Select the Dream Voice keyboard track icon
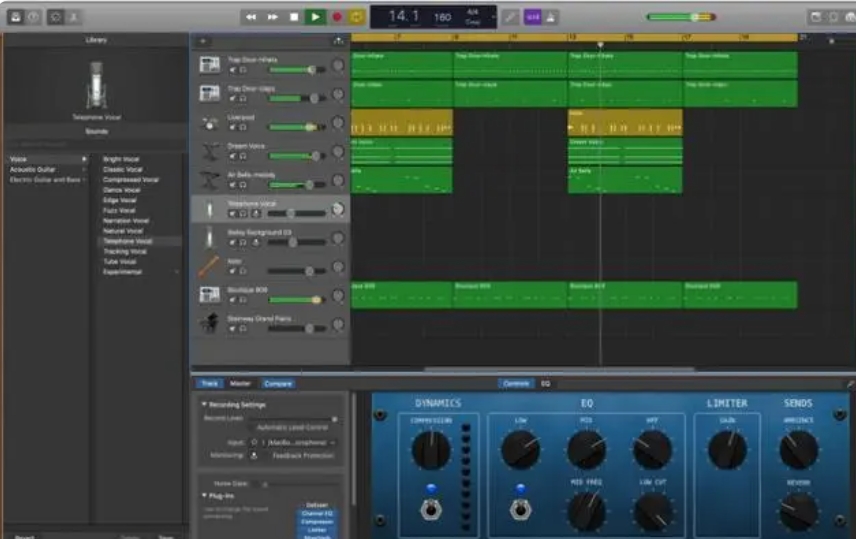Image resolution: width=856 pixels, height=539 pixels. coord(210,151)
